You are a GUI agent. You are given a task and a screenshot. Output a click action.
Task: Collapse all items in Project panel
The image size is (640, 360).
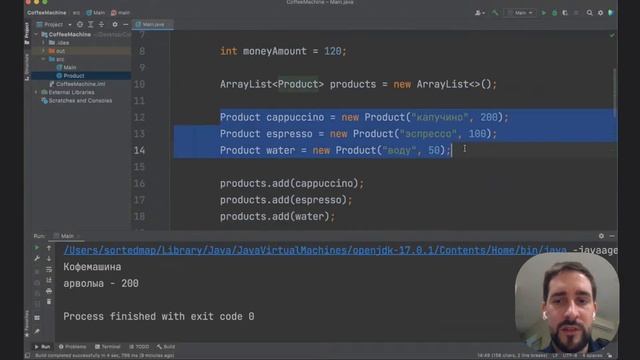(101, 24)
